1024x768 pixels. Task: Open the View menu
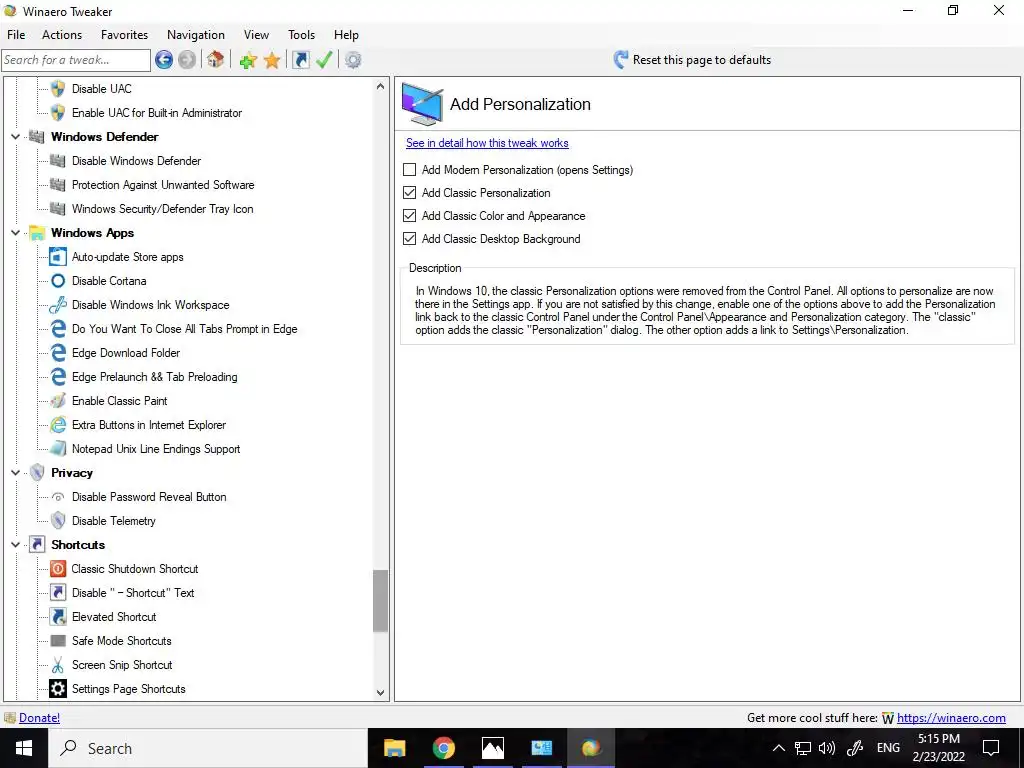click(257, 35)
